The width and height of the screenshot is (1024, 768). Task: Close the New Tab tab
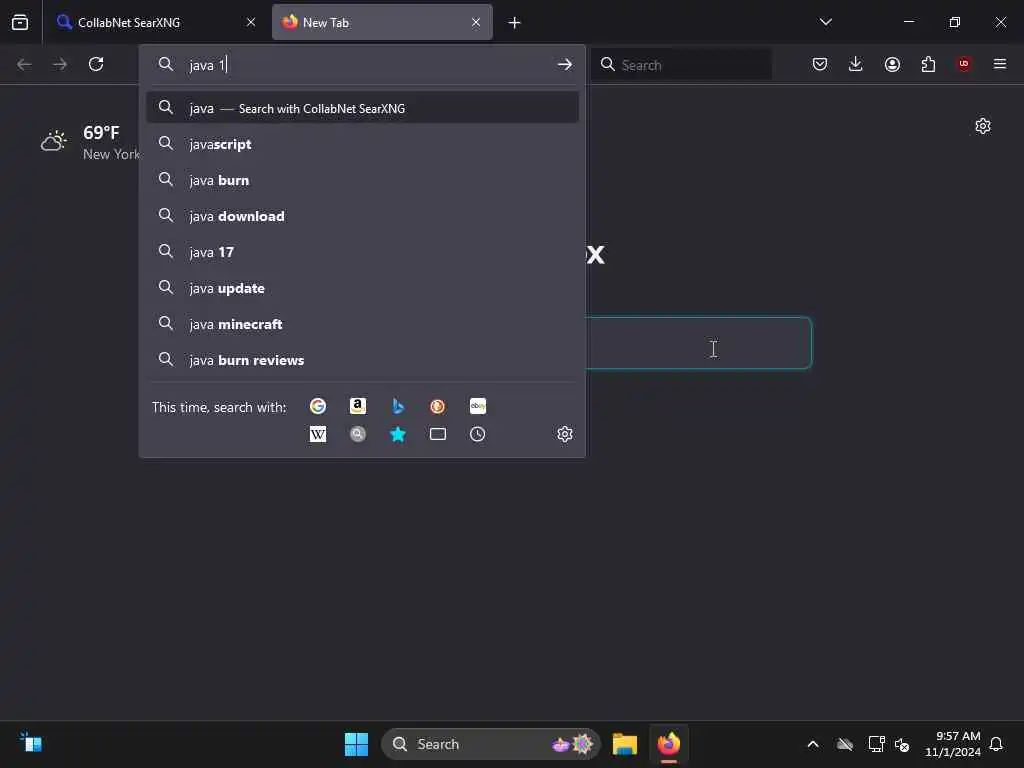(x=476, y=22)
